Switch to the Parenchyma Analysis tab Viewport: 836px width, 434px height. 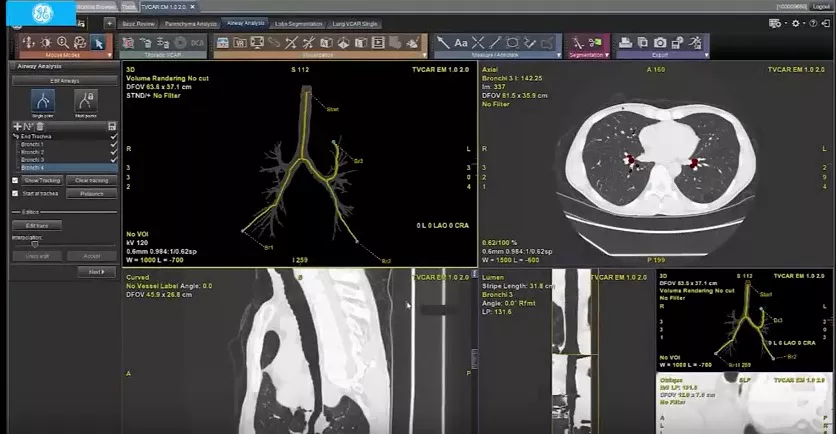(191, 24)
